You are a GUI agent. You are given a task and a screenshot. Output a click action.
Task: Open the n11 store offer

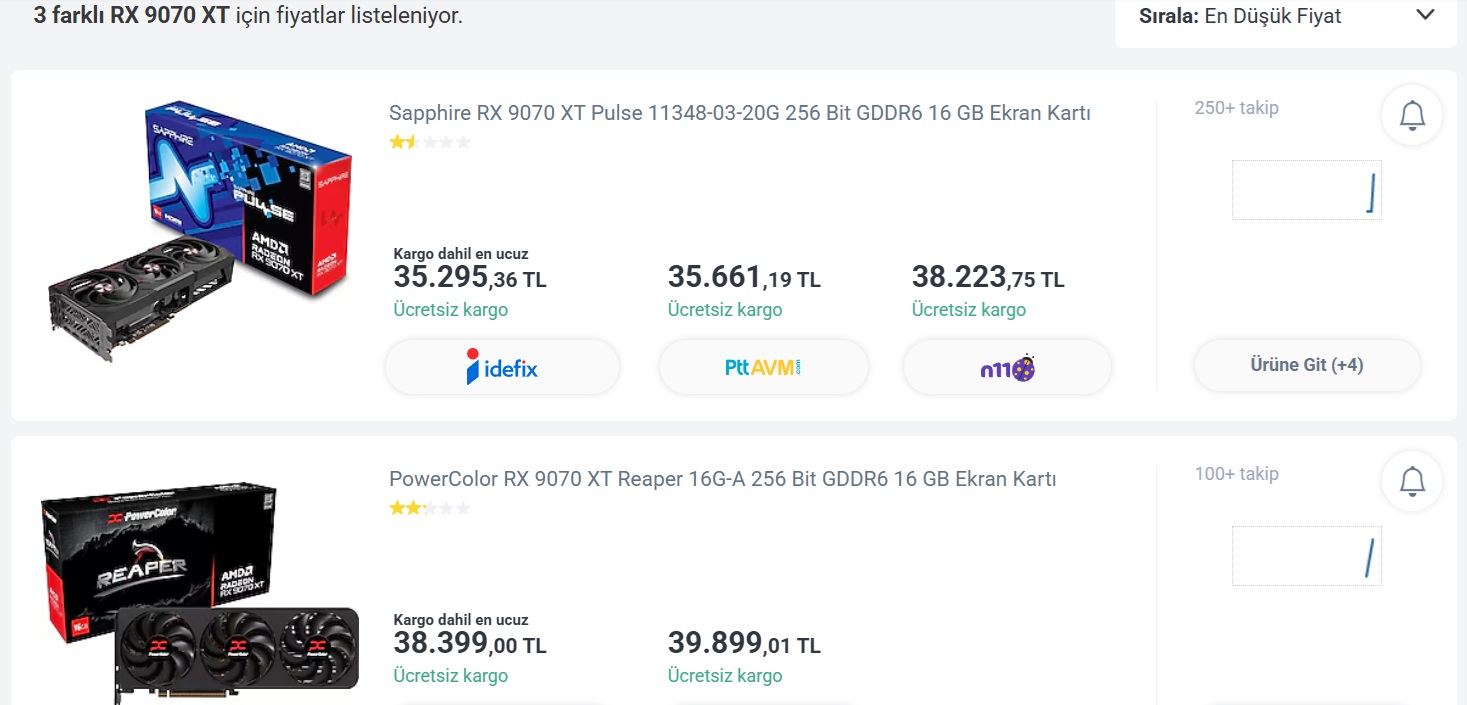pos(1007,367)
